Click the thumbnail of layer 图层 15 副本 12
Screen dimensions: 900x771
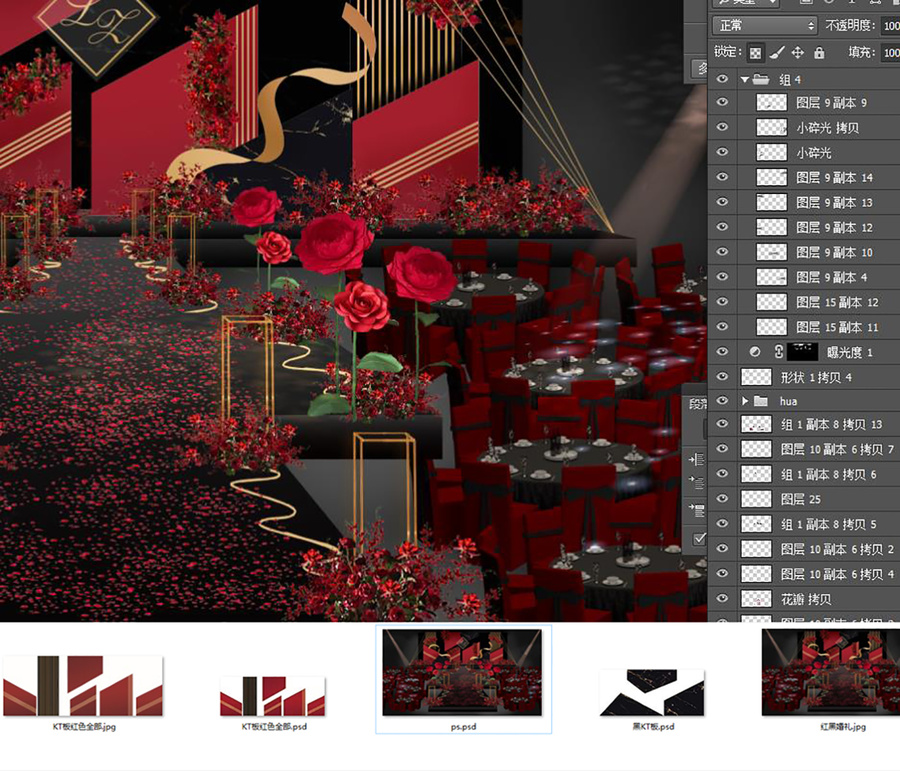(771, 302)
